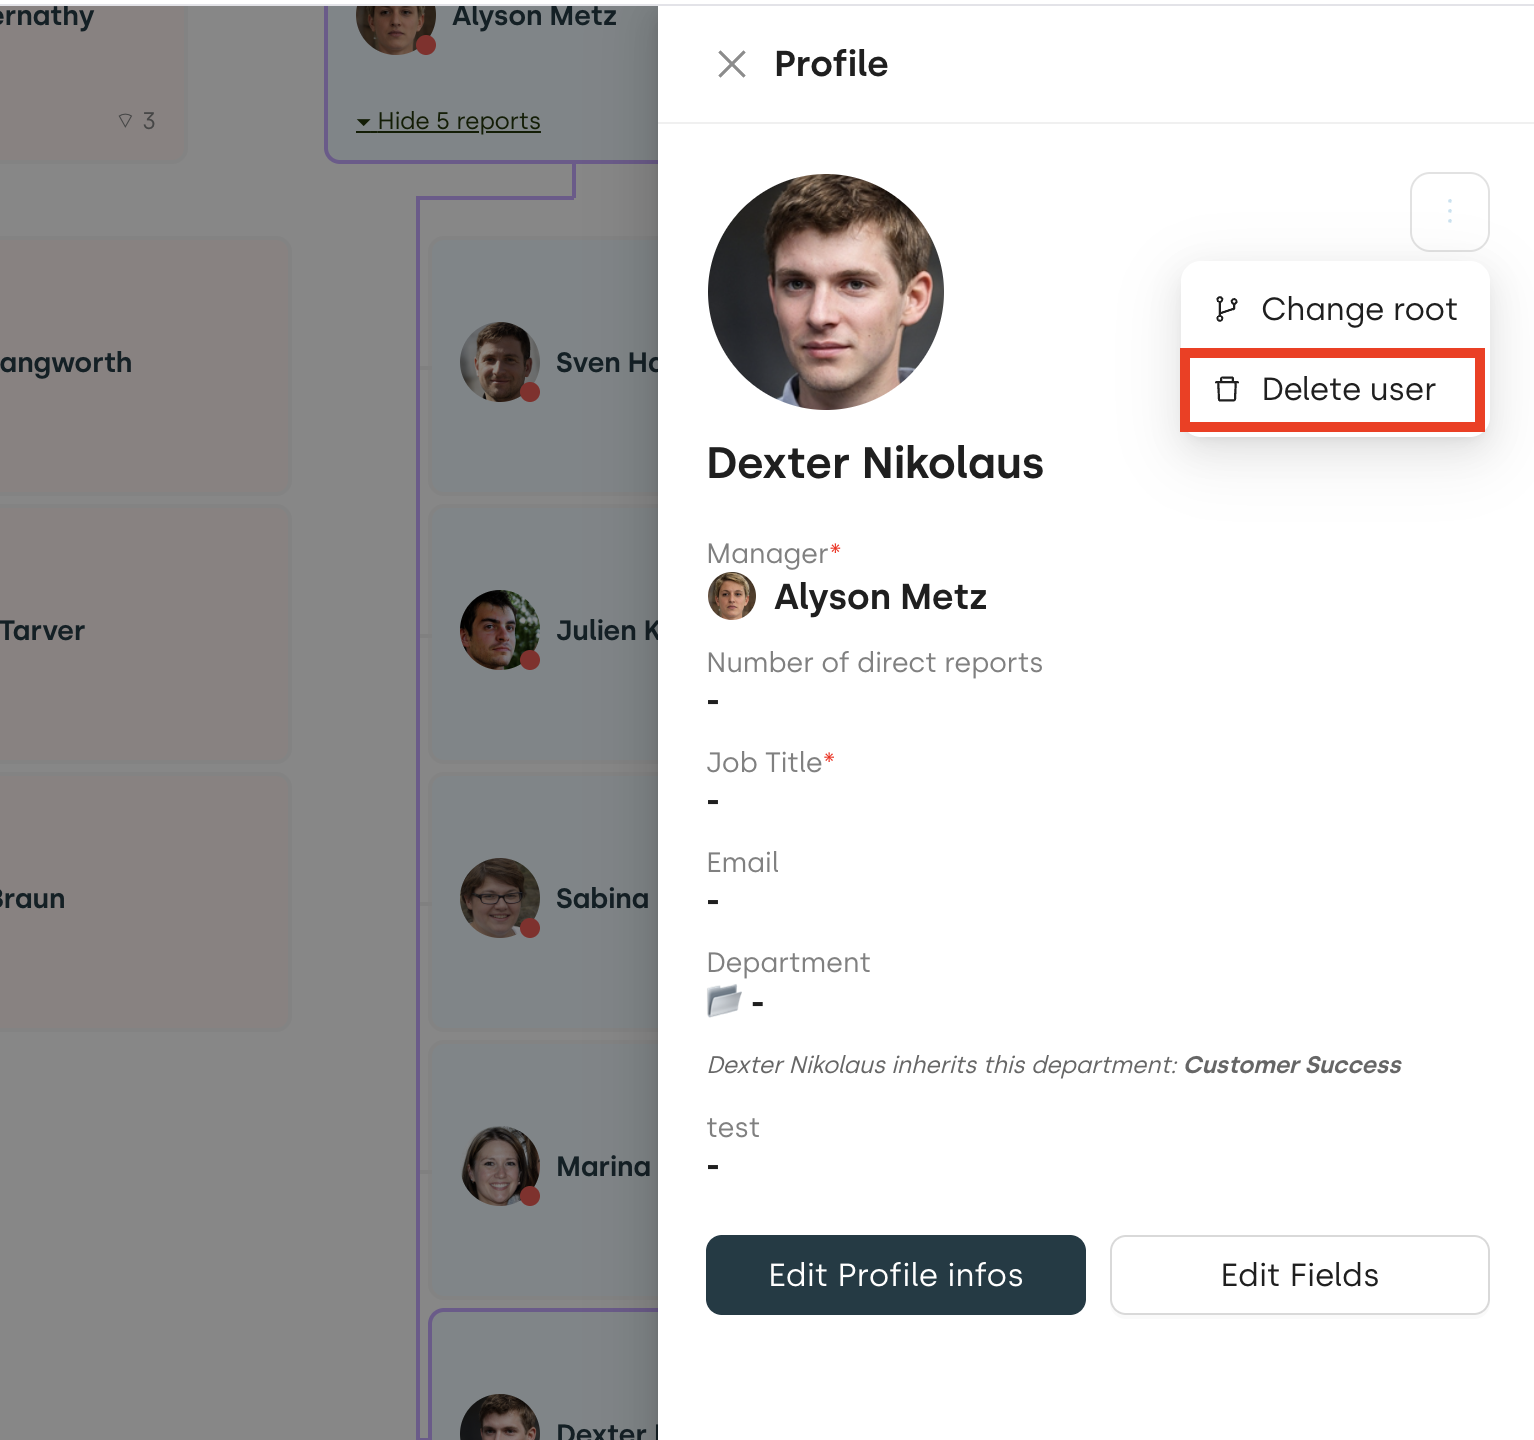Open Edit Fields for Dexter Nikolaus
This screenshot has width=1534, height=1440.
pyautogui.click(x=1299, y=1275)
